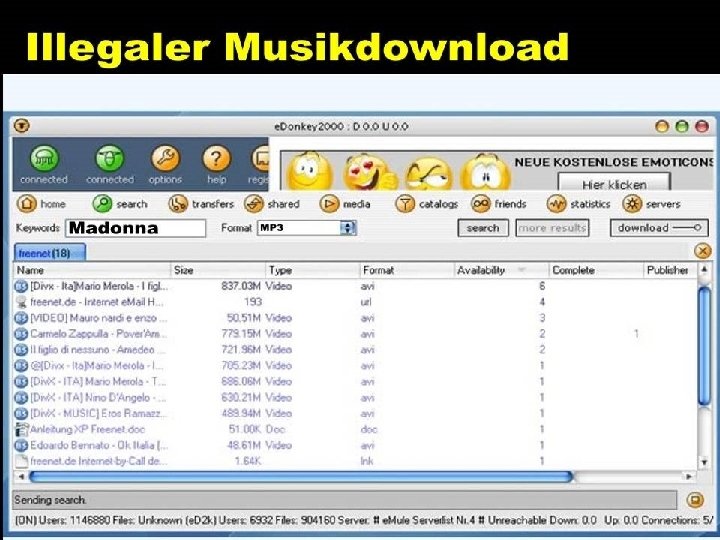
Task: Select the freenet (18) results tab
Action: click(x=50, y=253)
